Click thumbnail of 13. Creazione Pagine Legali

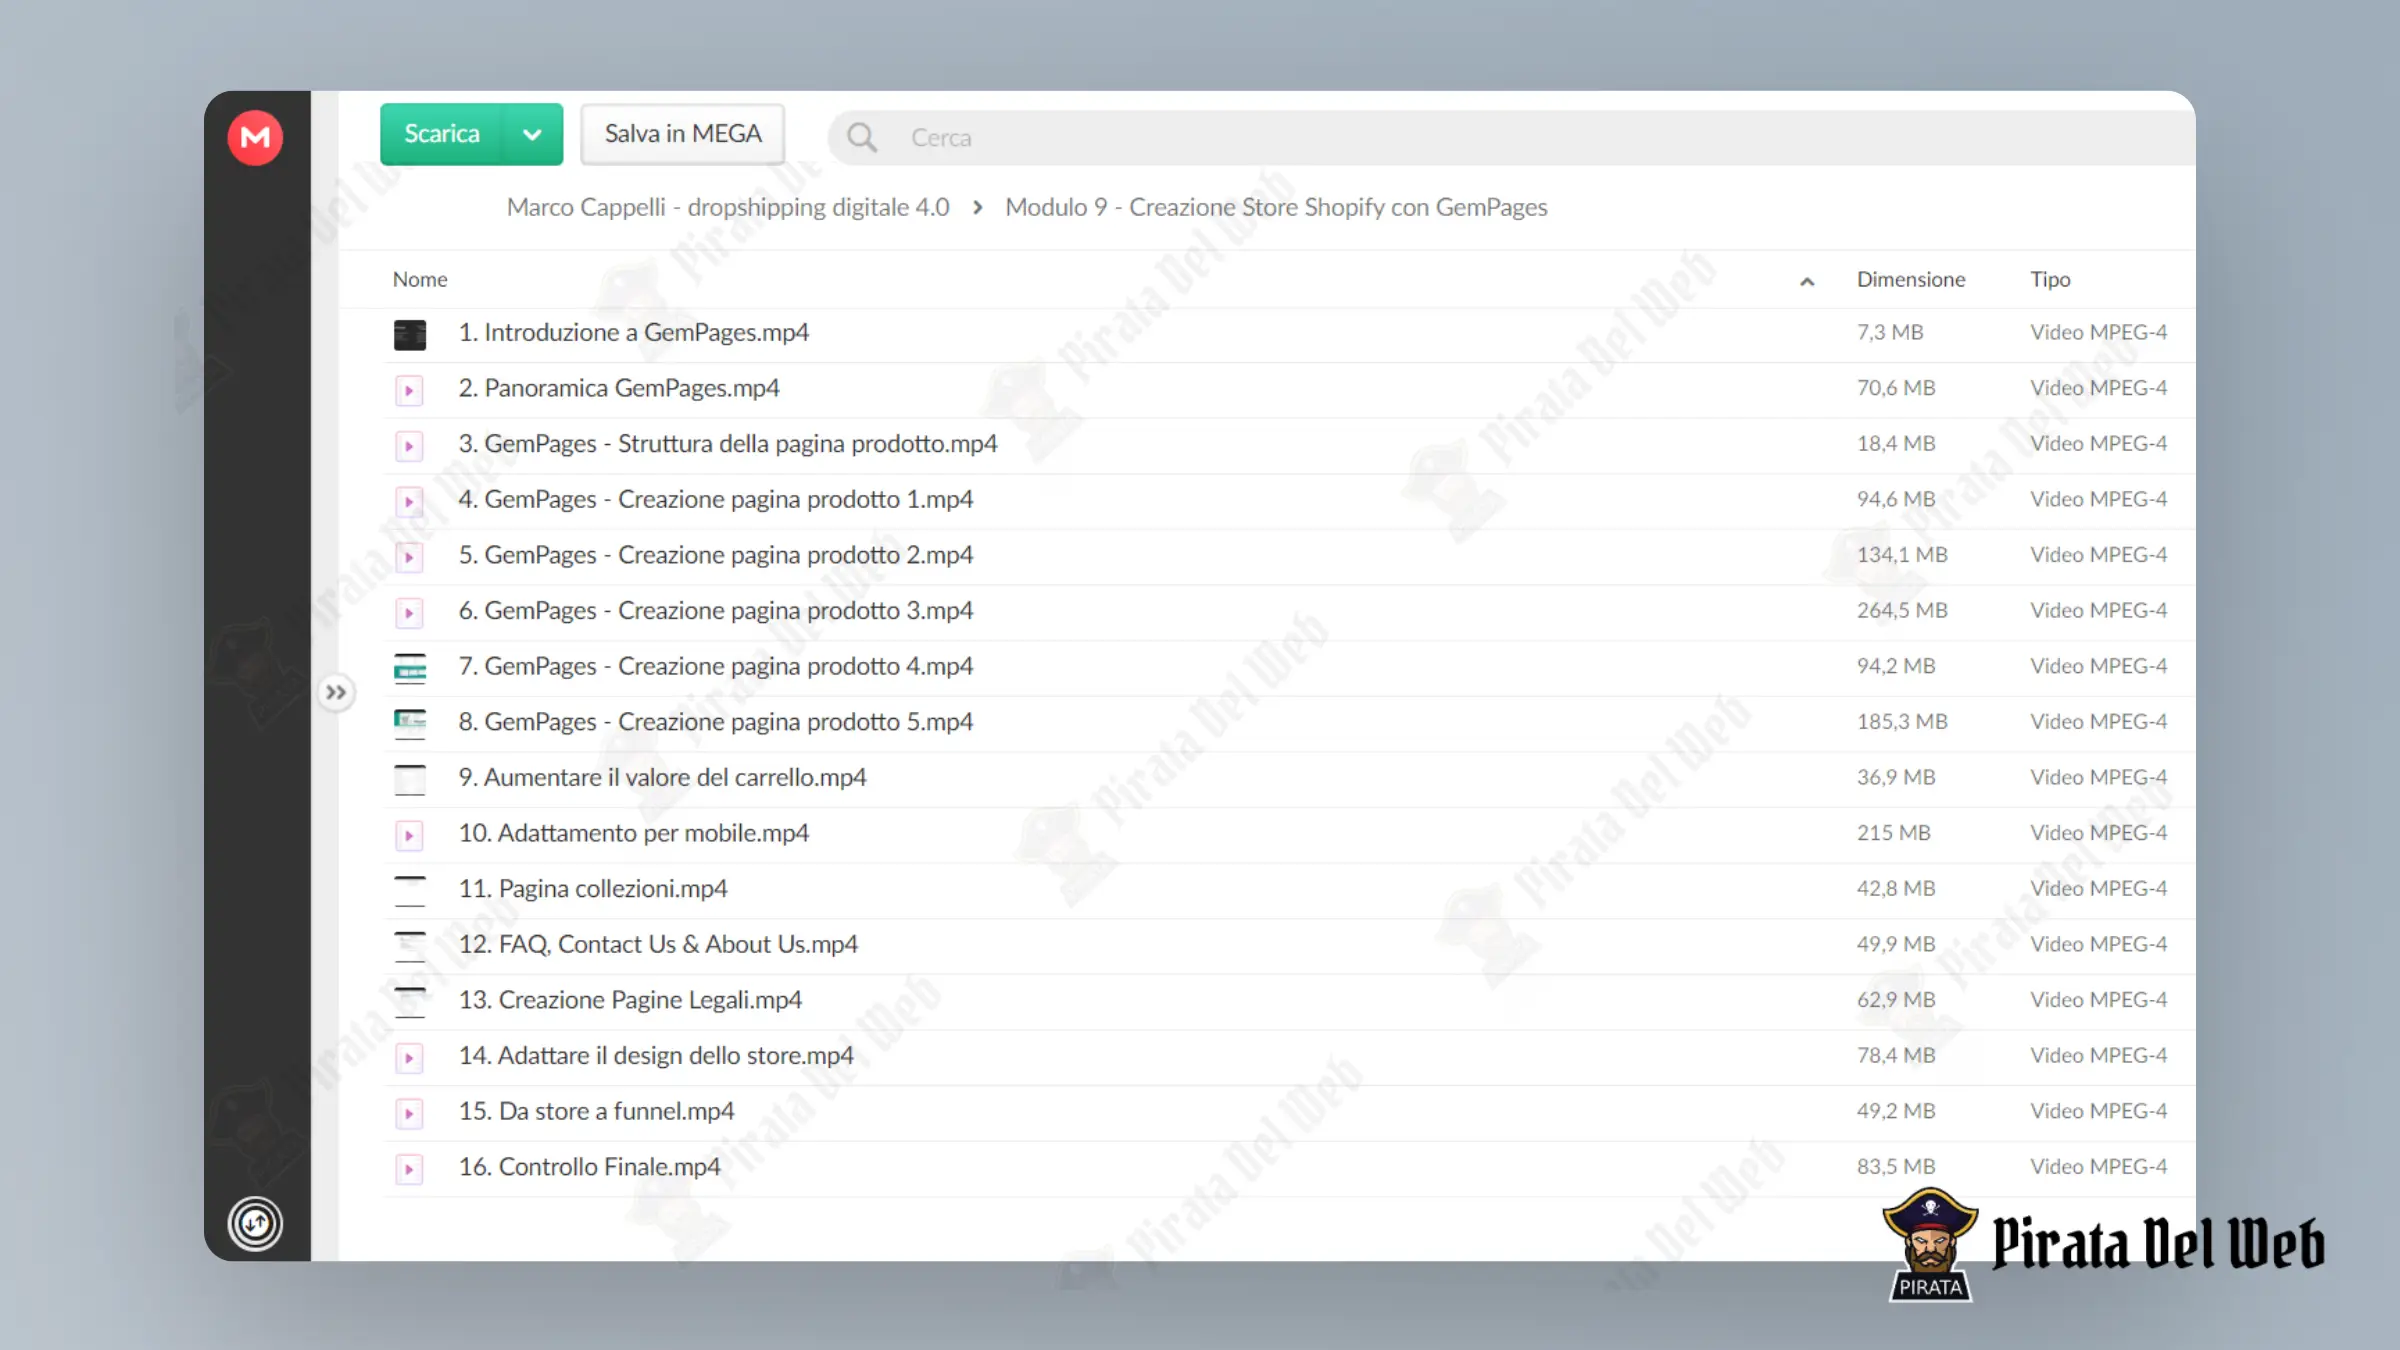coord(410,1002)
